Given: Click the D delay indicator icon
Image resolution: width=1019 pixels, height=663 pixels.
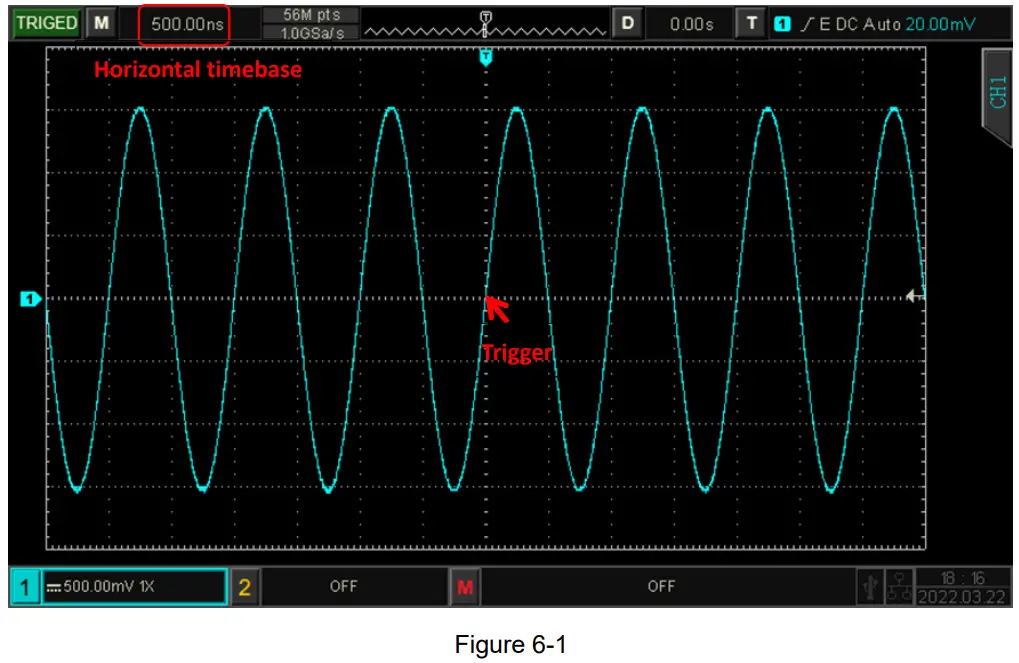Looking at the screenshot, I should tap(628, 21).
